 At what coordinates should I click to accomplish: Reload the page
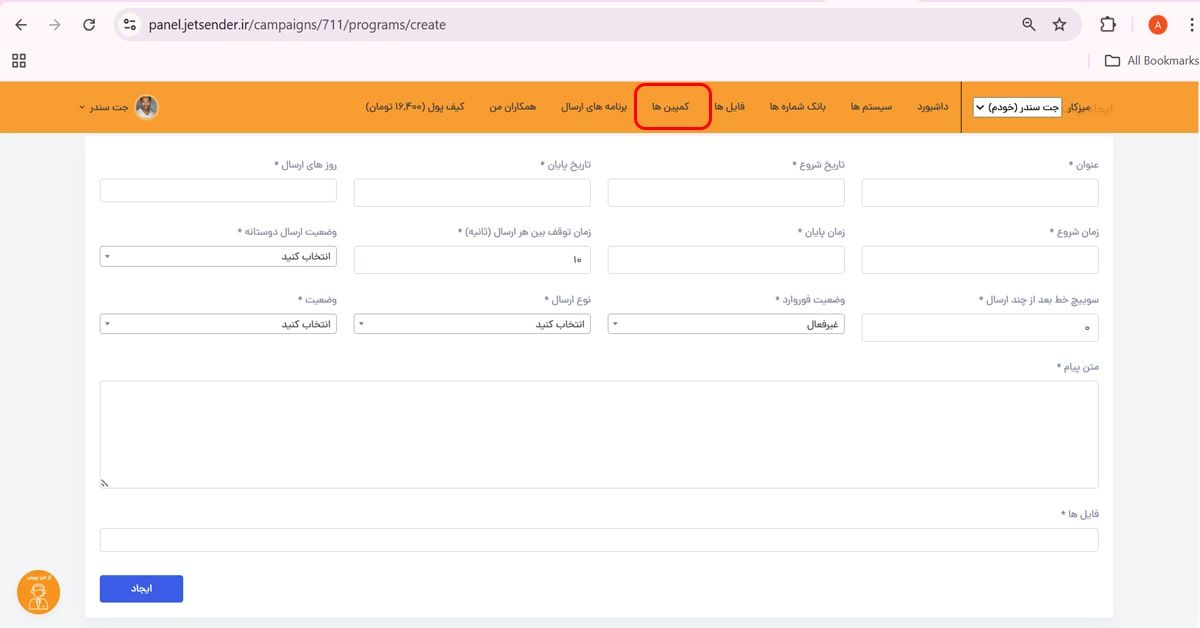pyautogui.click(x=89, y=25)
